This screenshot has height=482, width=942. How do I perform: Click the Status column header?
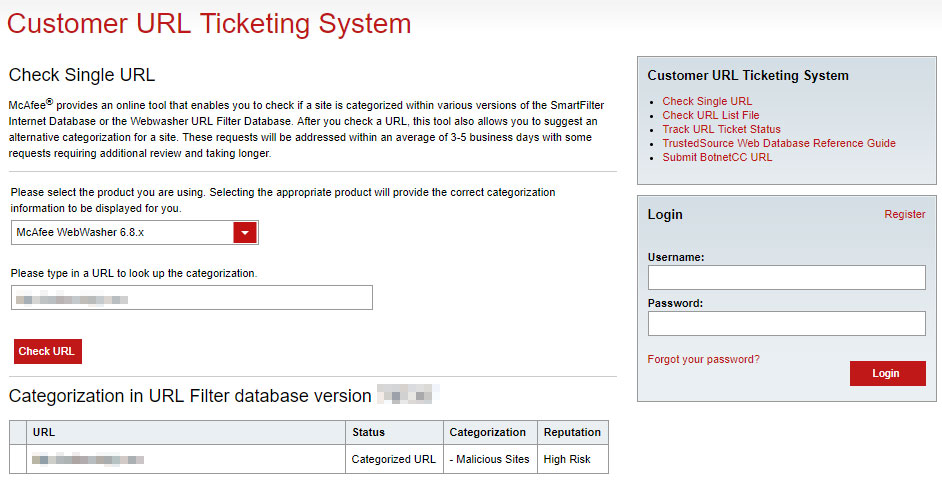pyautogui.click(x=394, y=432)
